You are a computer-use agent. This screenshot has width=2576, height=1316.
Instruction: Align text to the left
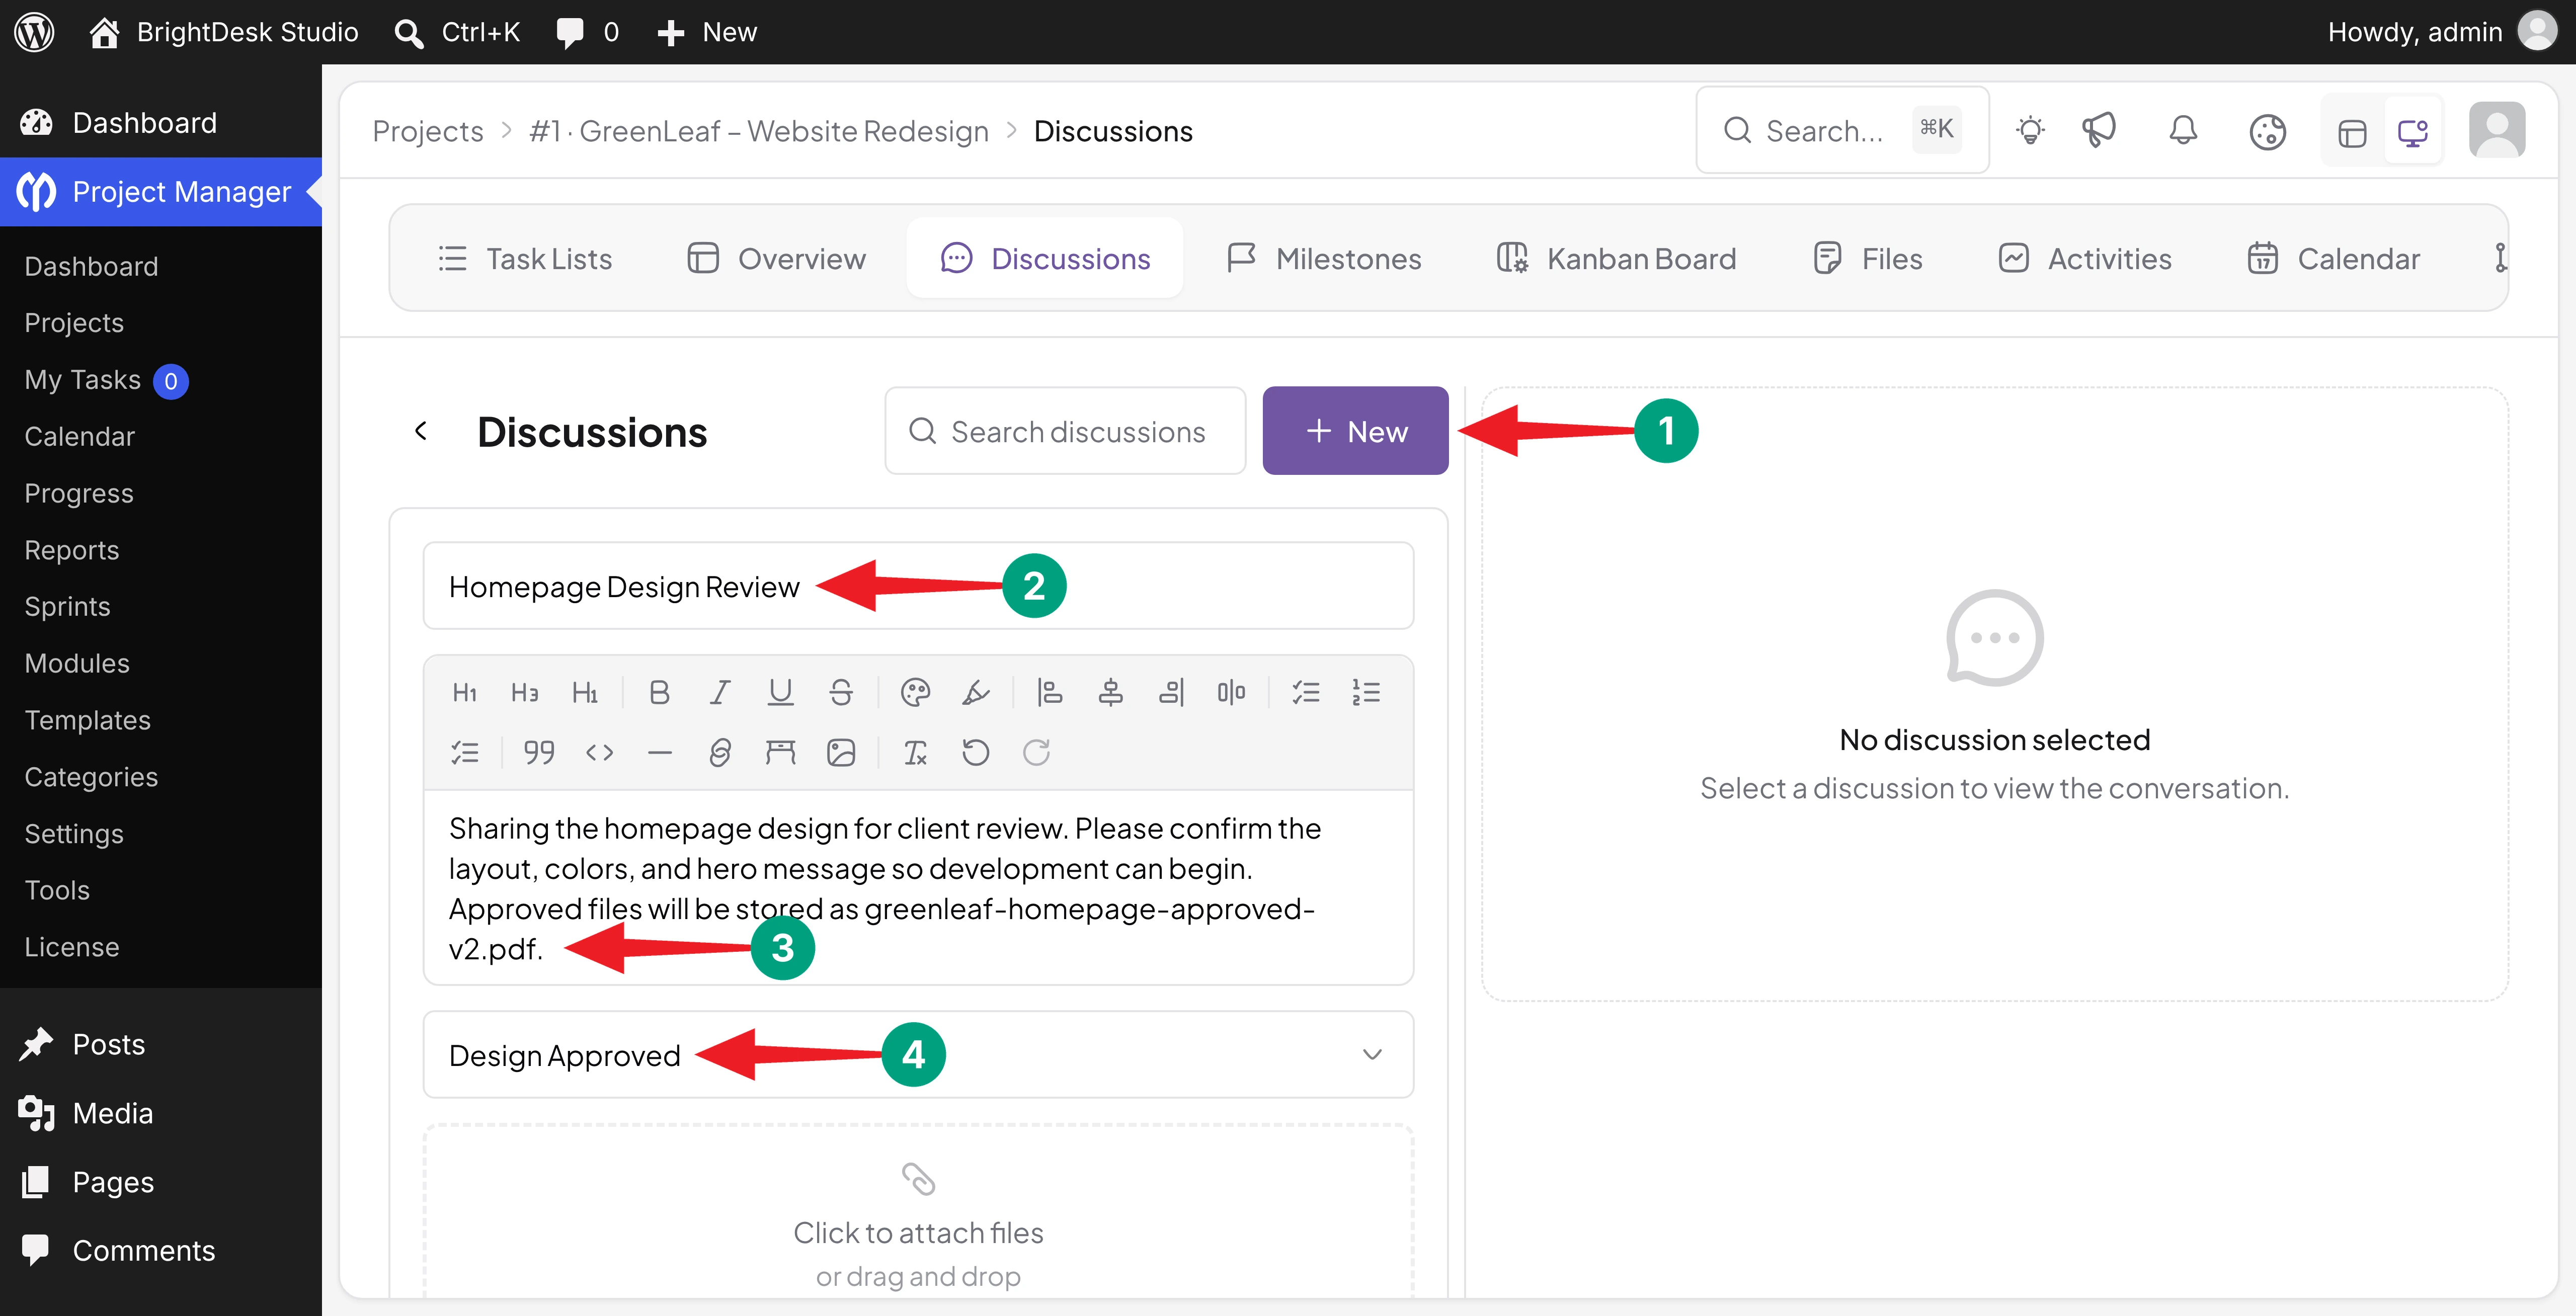coord(1050,692)
